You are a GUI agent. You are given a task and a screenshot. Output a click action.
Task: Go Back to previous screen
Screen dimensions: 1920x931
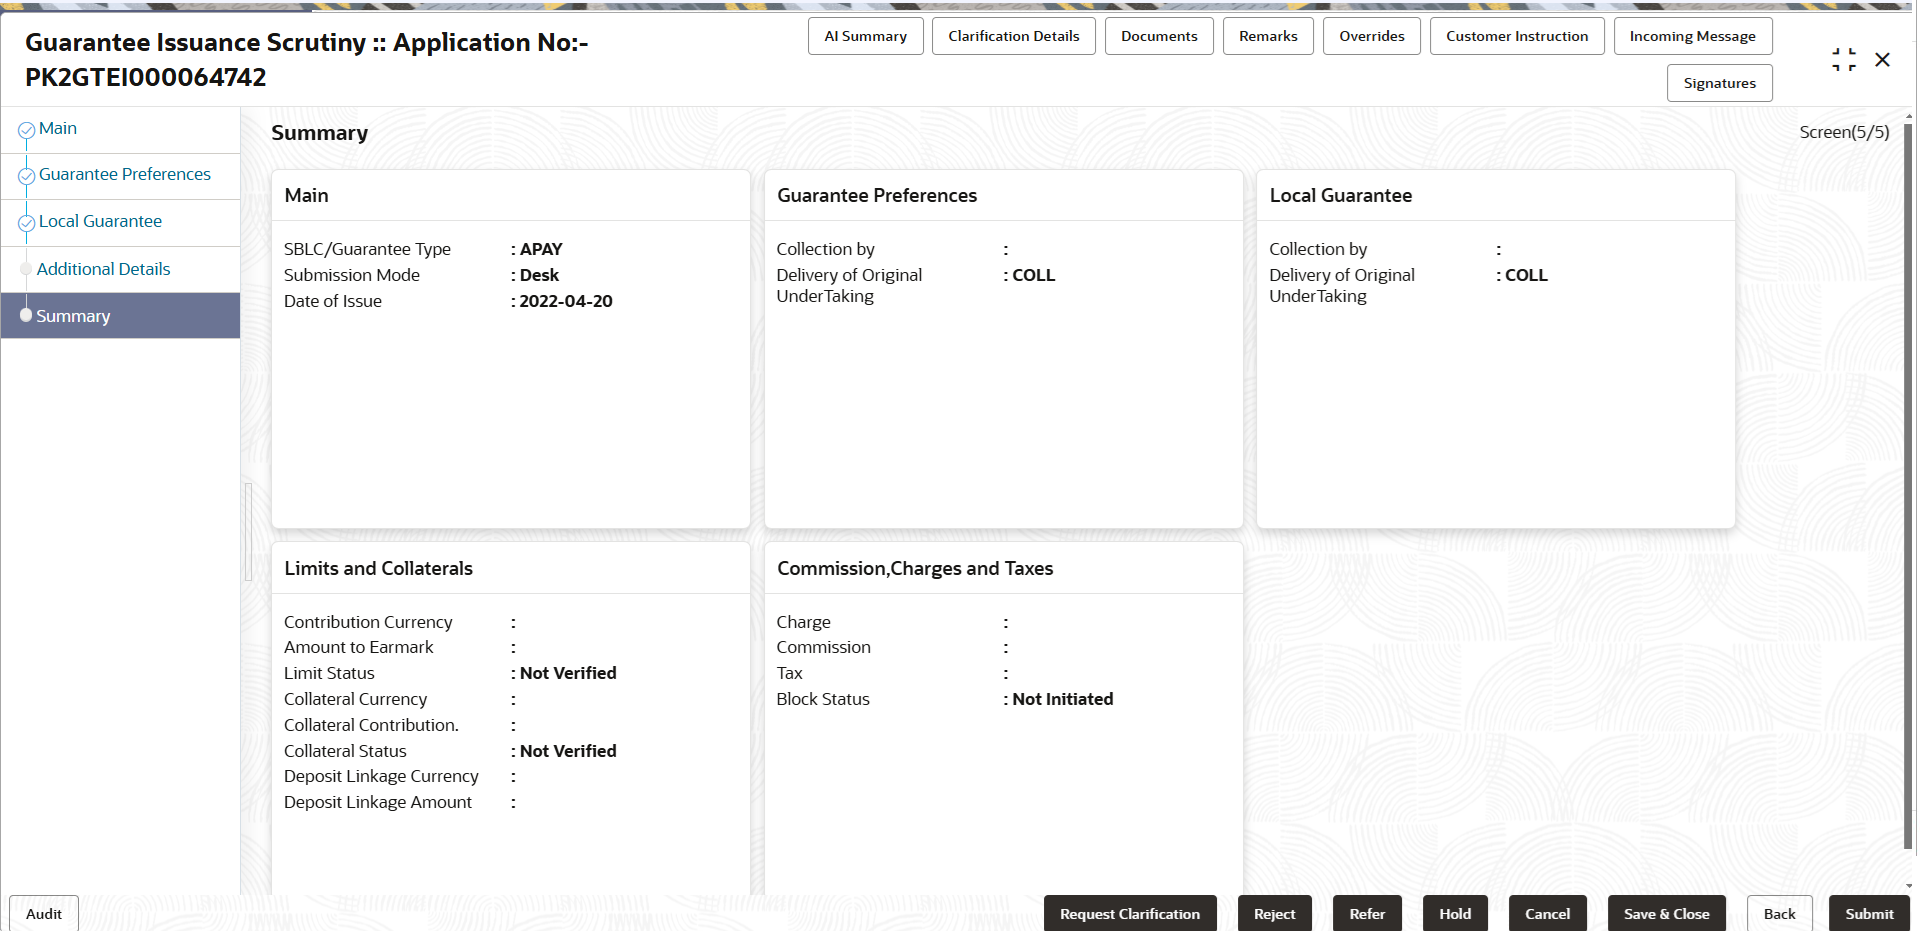[x=1780, y=913]
